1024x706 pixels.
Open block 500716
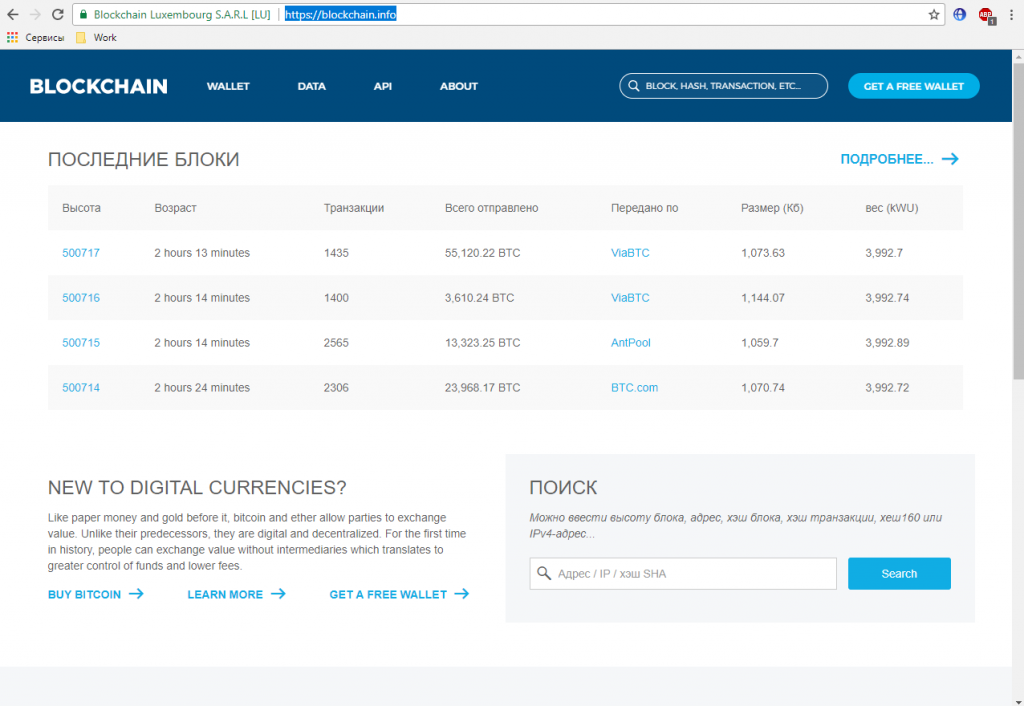point(81,298)
